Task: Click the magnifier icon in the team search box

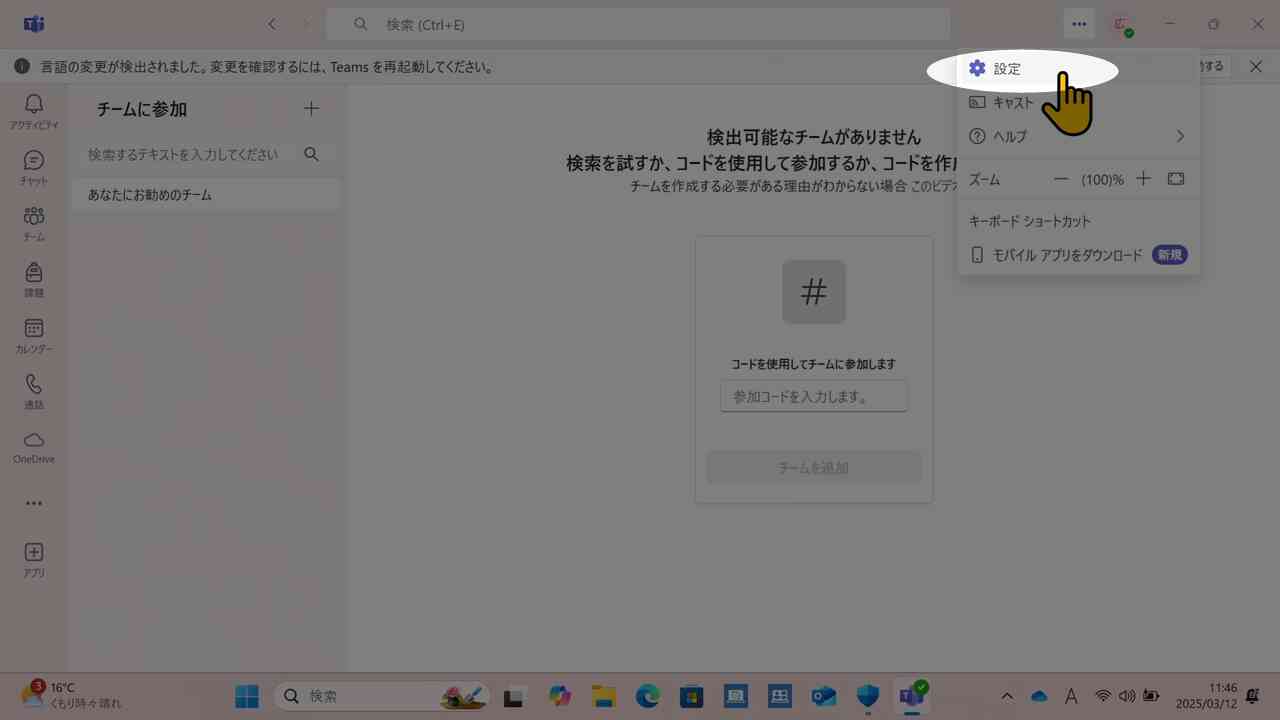Action: 311,154
